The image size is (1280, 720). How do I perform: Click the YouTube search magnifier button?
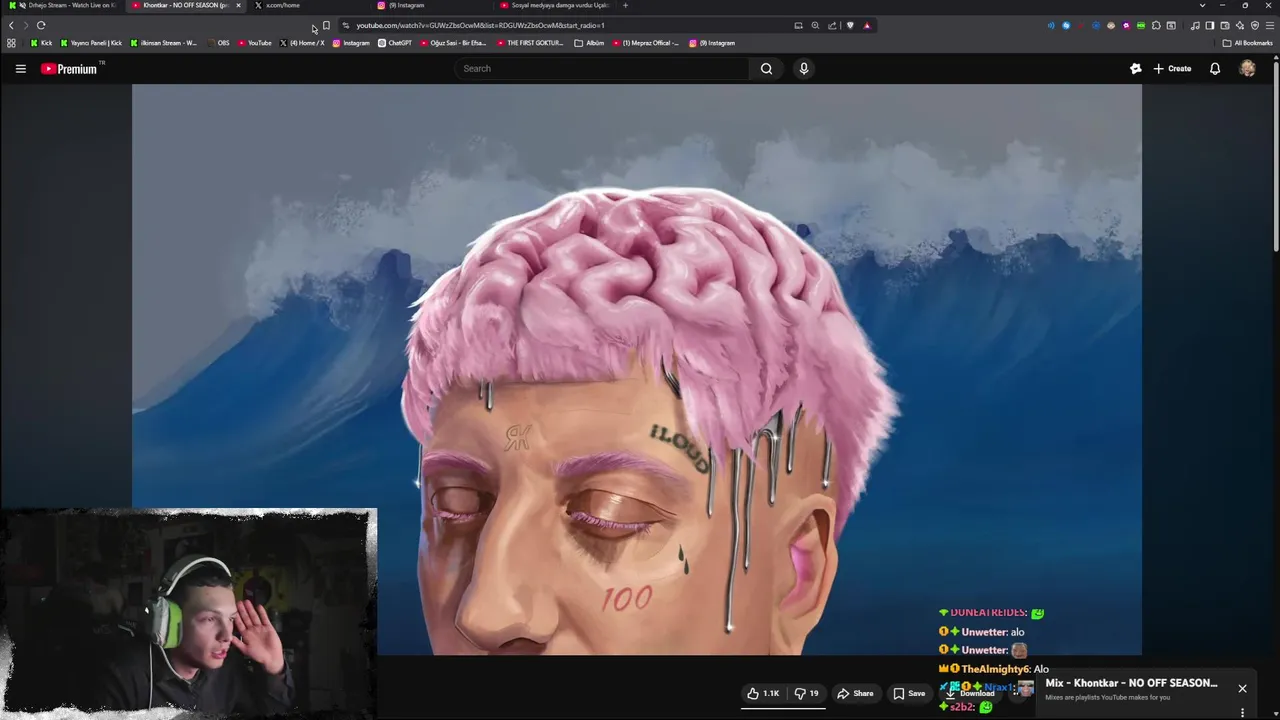(766, 69)
